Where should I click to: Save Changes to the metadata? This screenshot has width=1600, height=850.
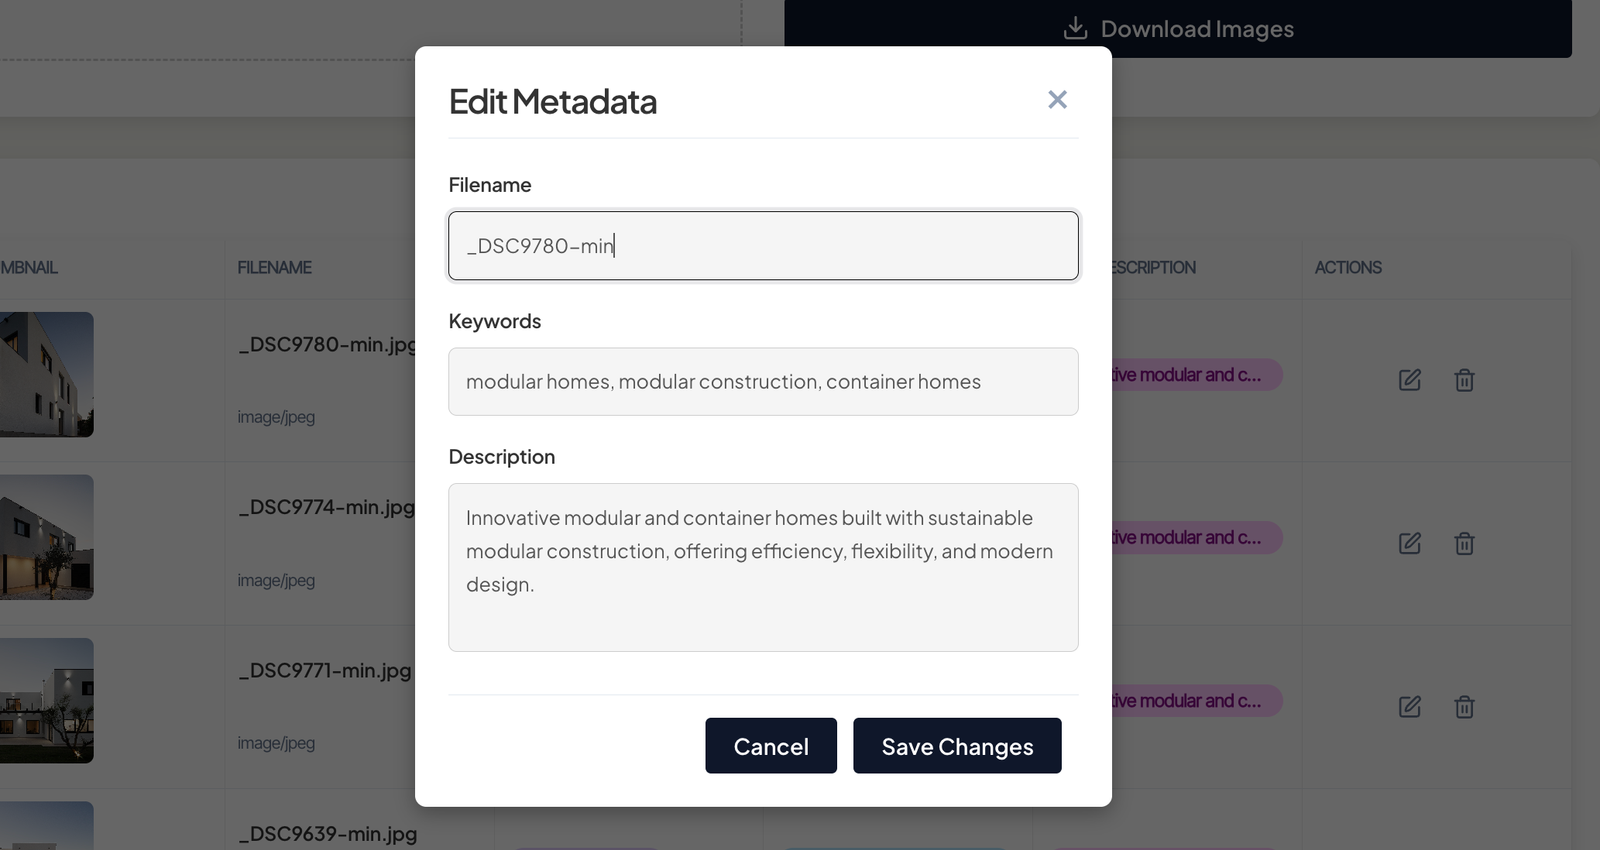click(x=956, y=746)
